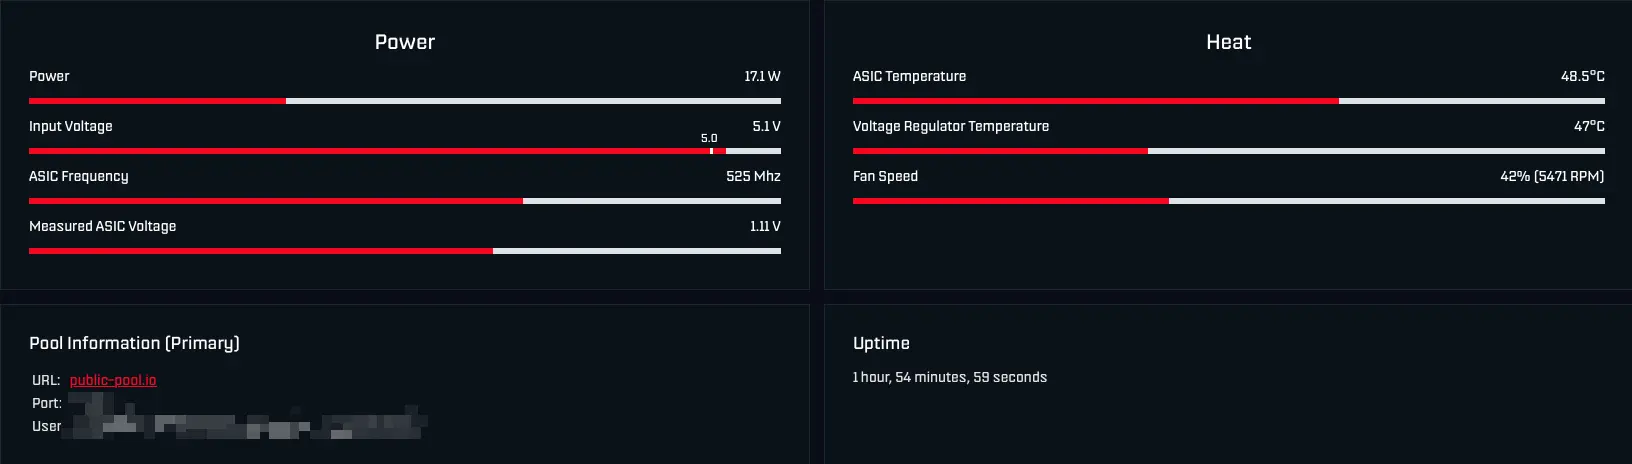The height and width of the screenshot is (464, 1632).
Task: Click the 48.5°C ASIC temperature value
Action: pos(1582,76)
